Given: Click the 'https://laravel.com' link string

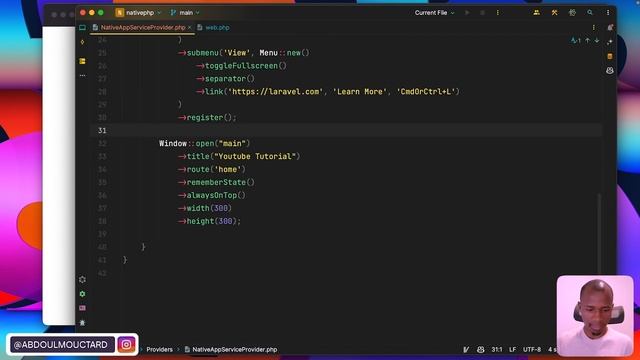Looking at the screenshot, I should pyautogui.click(x=277, y=92).
